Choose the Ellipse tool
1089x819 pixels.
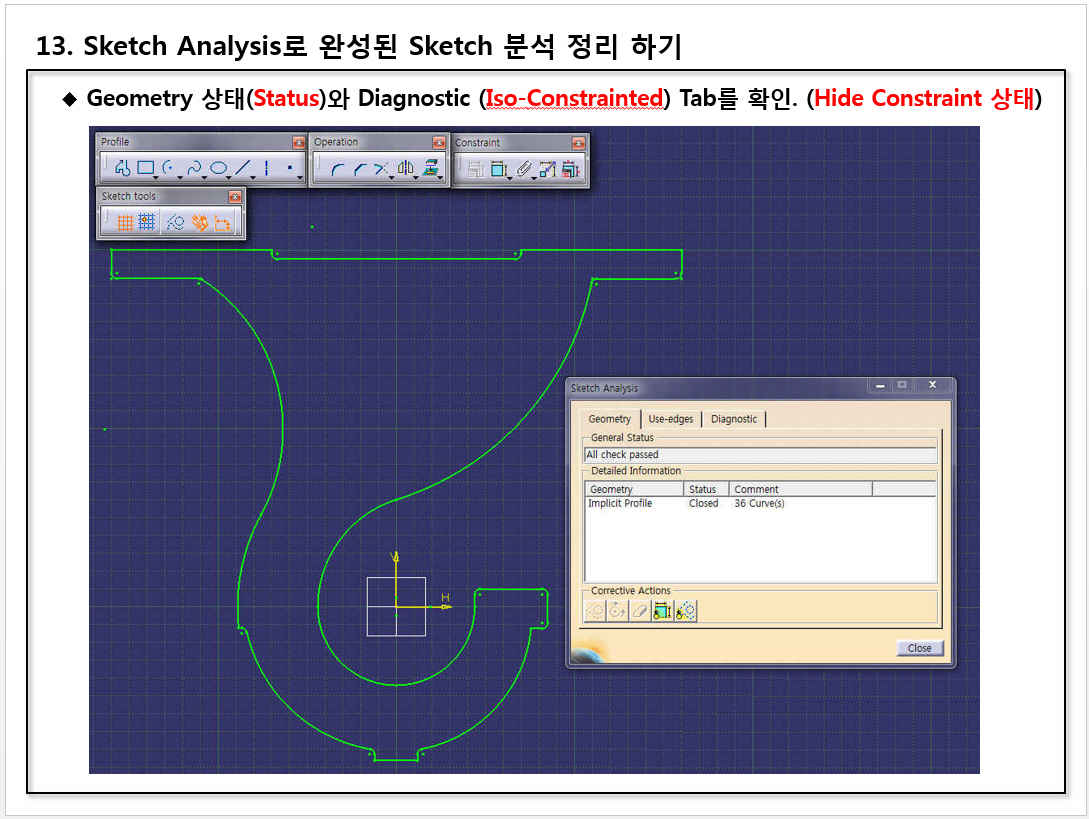(x=218, y=169)
